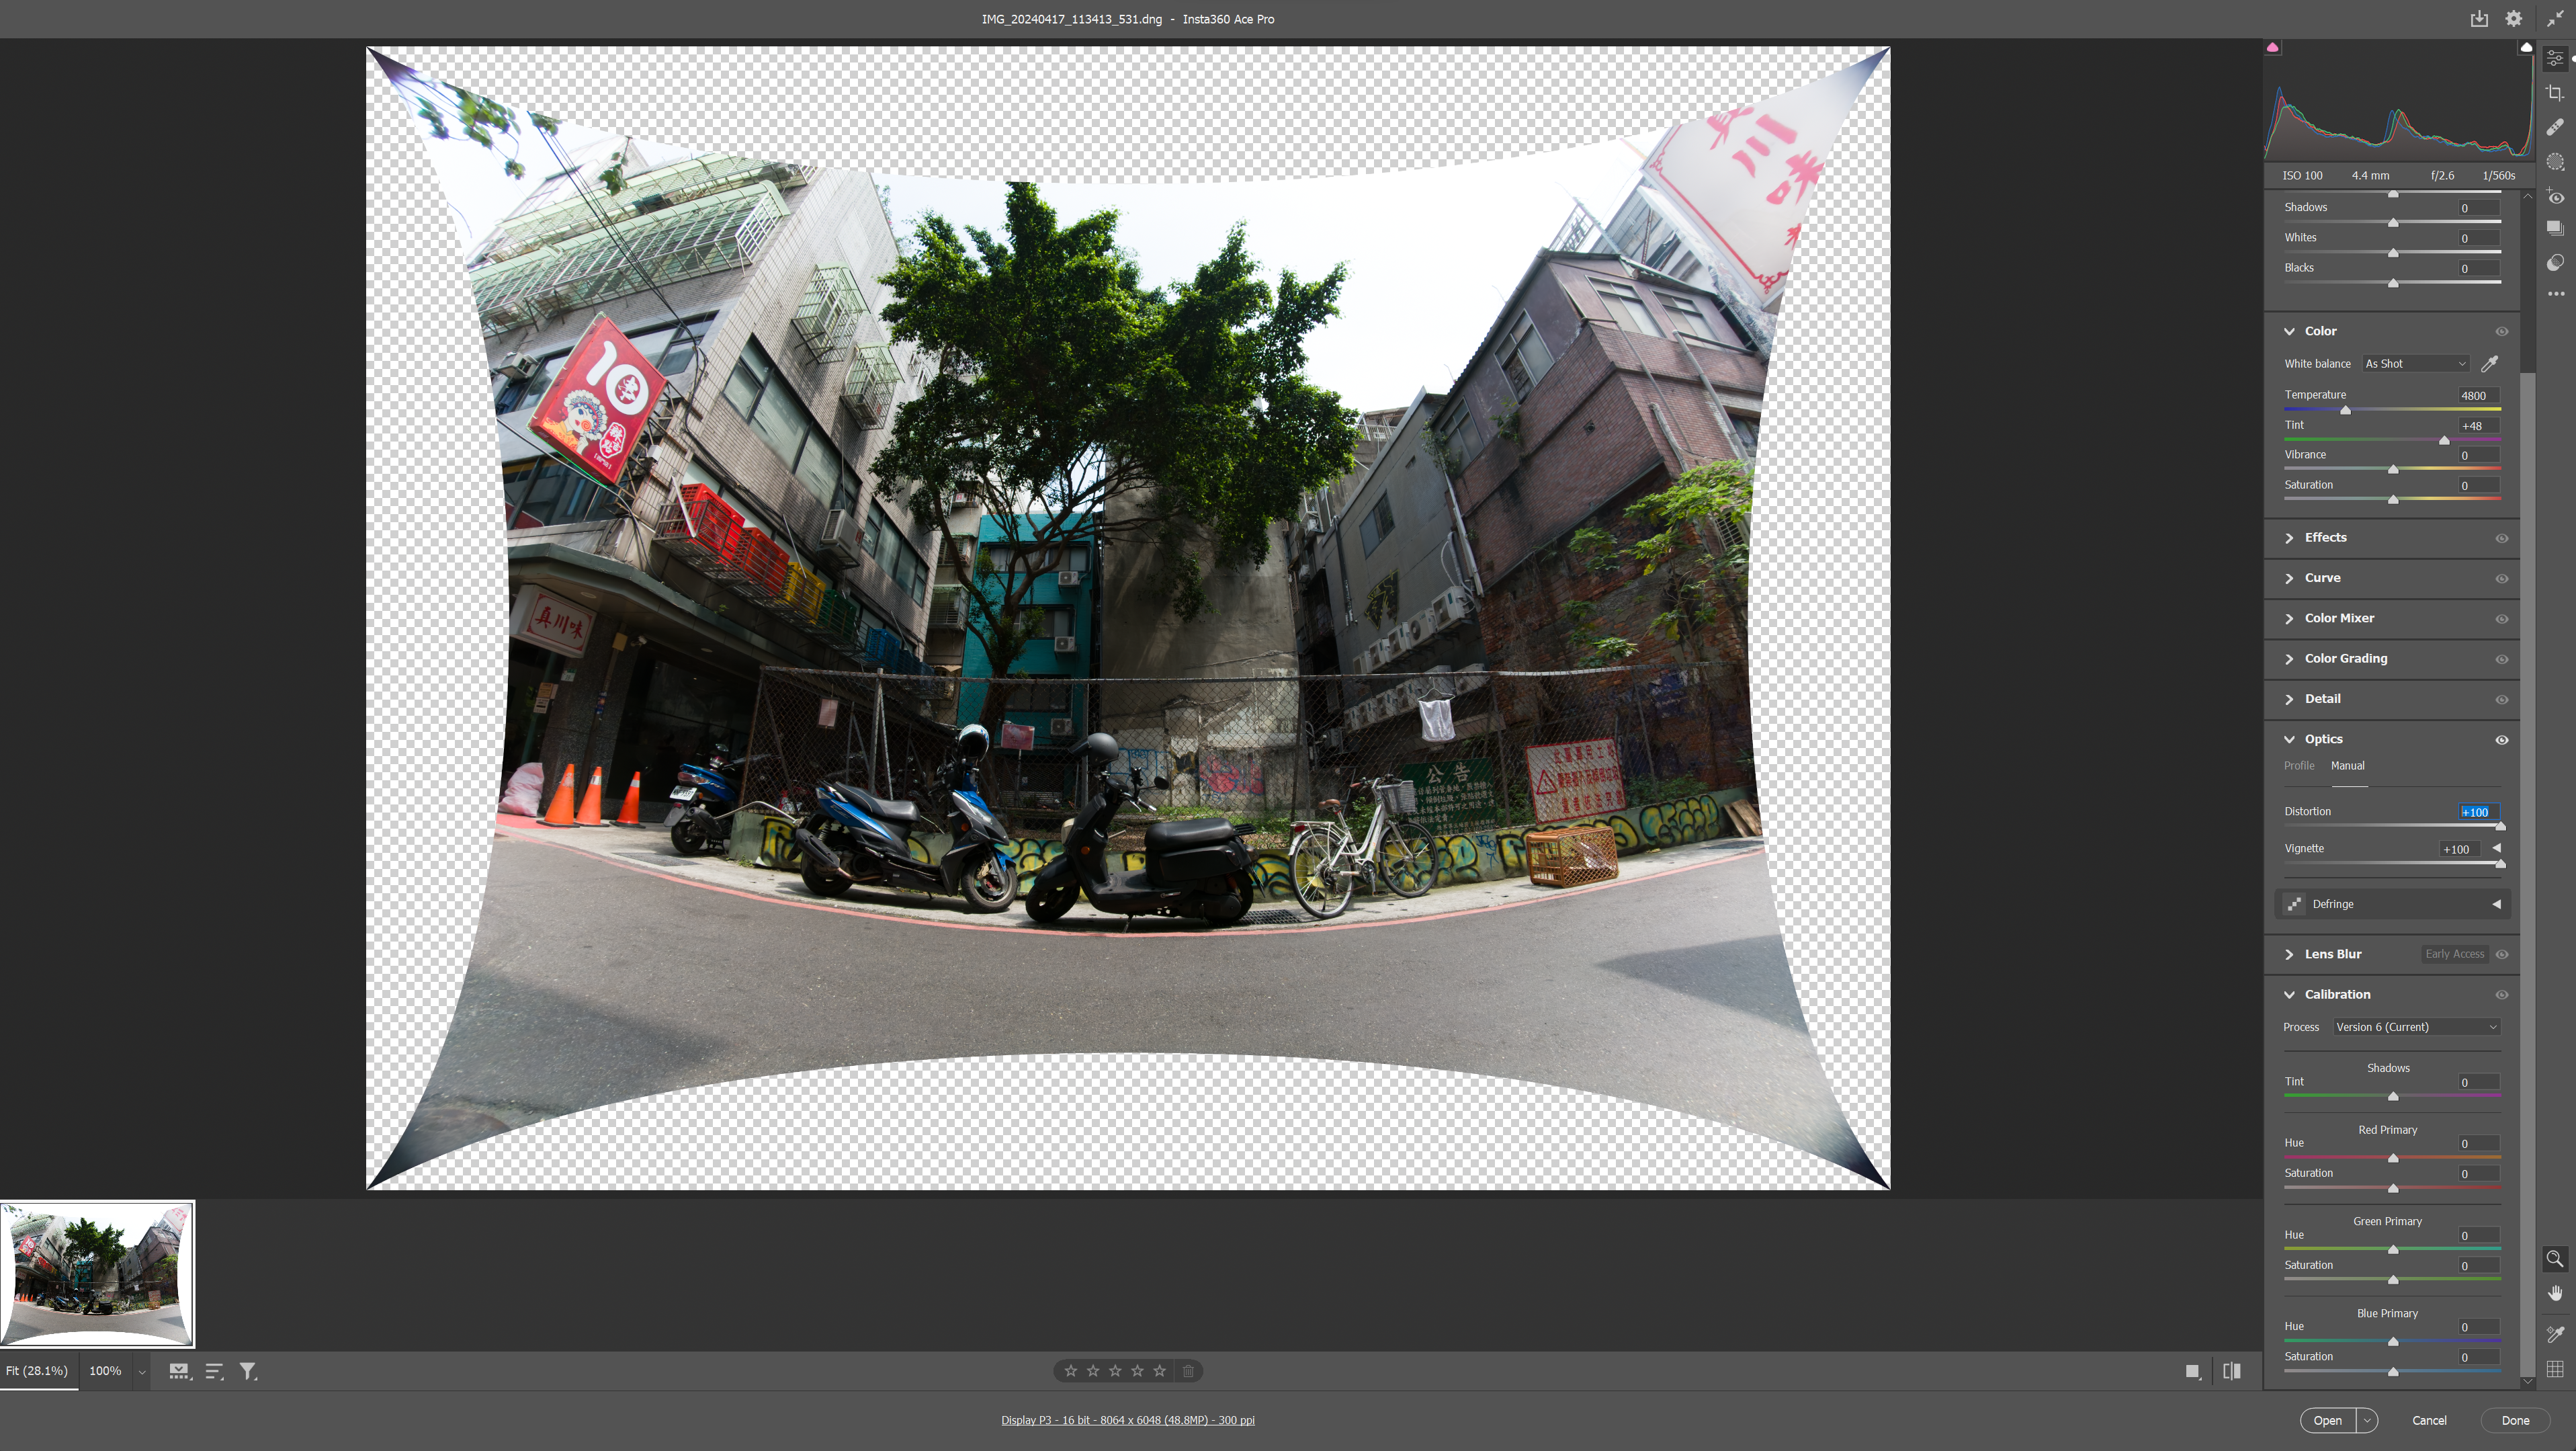The height and width of the screenshot is (1451, 2576).
Task: Toggle Color panel visibility eye
Action: point(2501,331)
